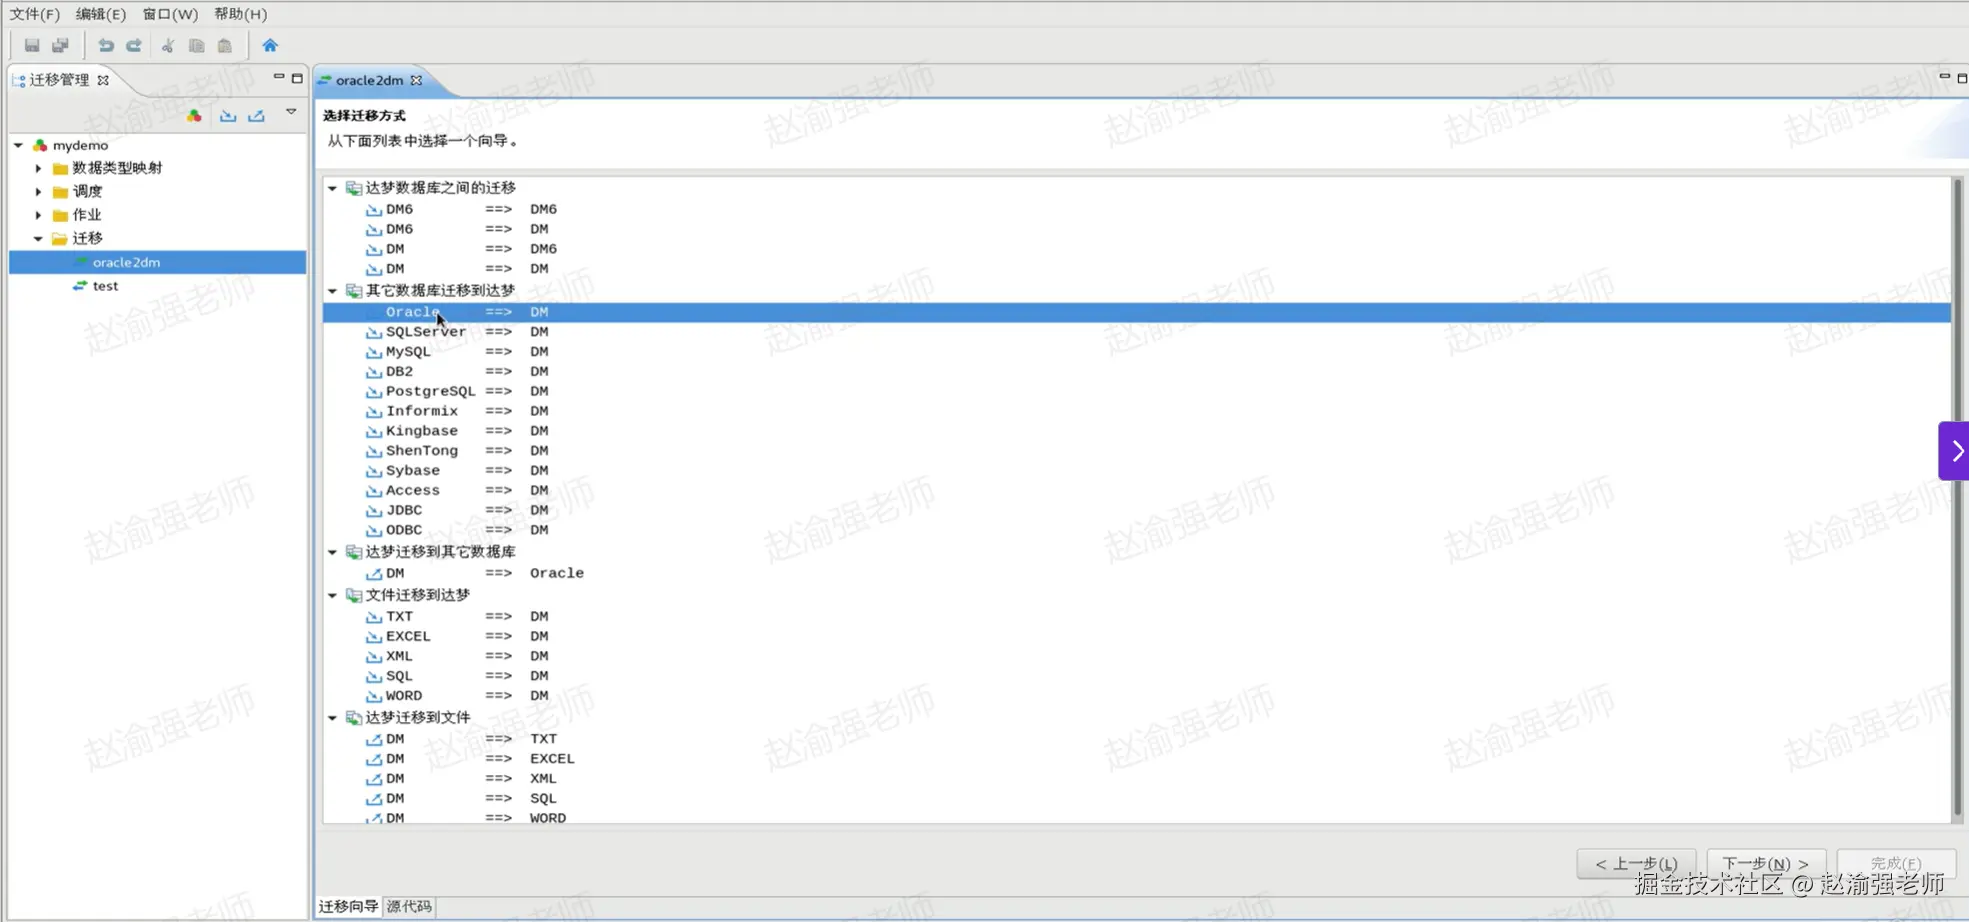This screenshot has width=1969, height=922.
Task: Select the Oracle ==> DM wizard row
Action: coord(1137,312)
